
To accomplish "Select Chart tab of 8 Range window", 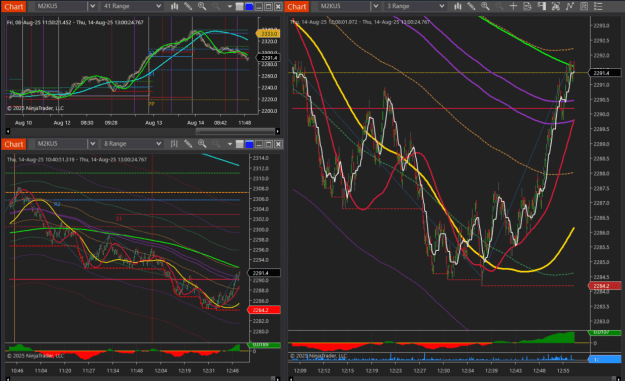I will click(x=14, y=144).
